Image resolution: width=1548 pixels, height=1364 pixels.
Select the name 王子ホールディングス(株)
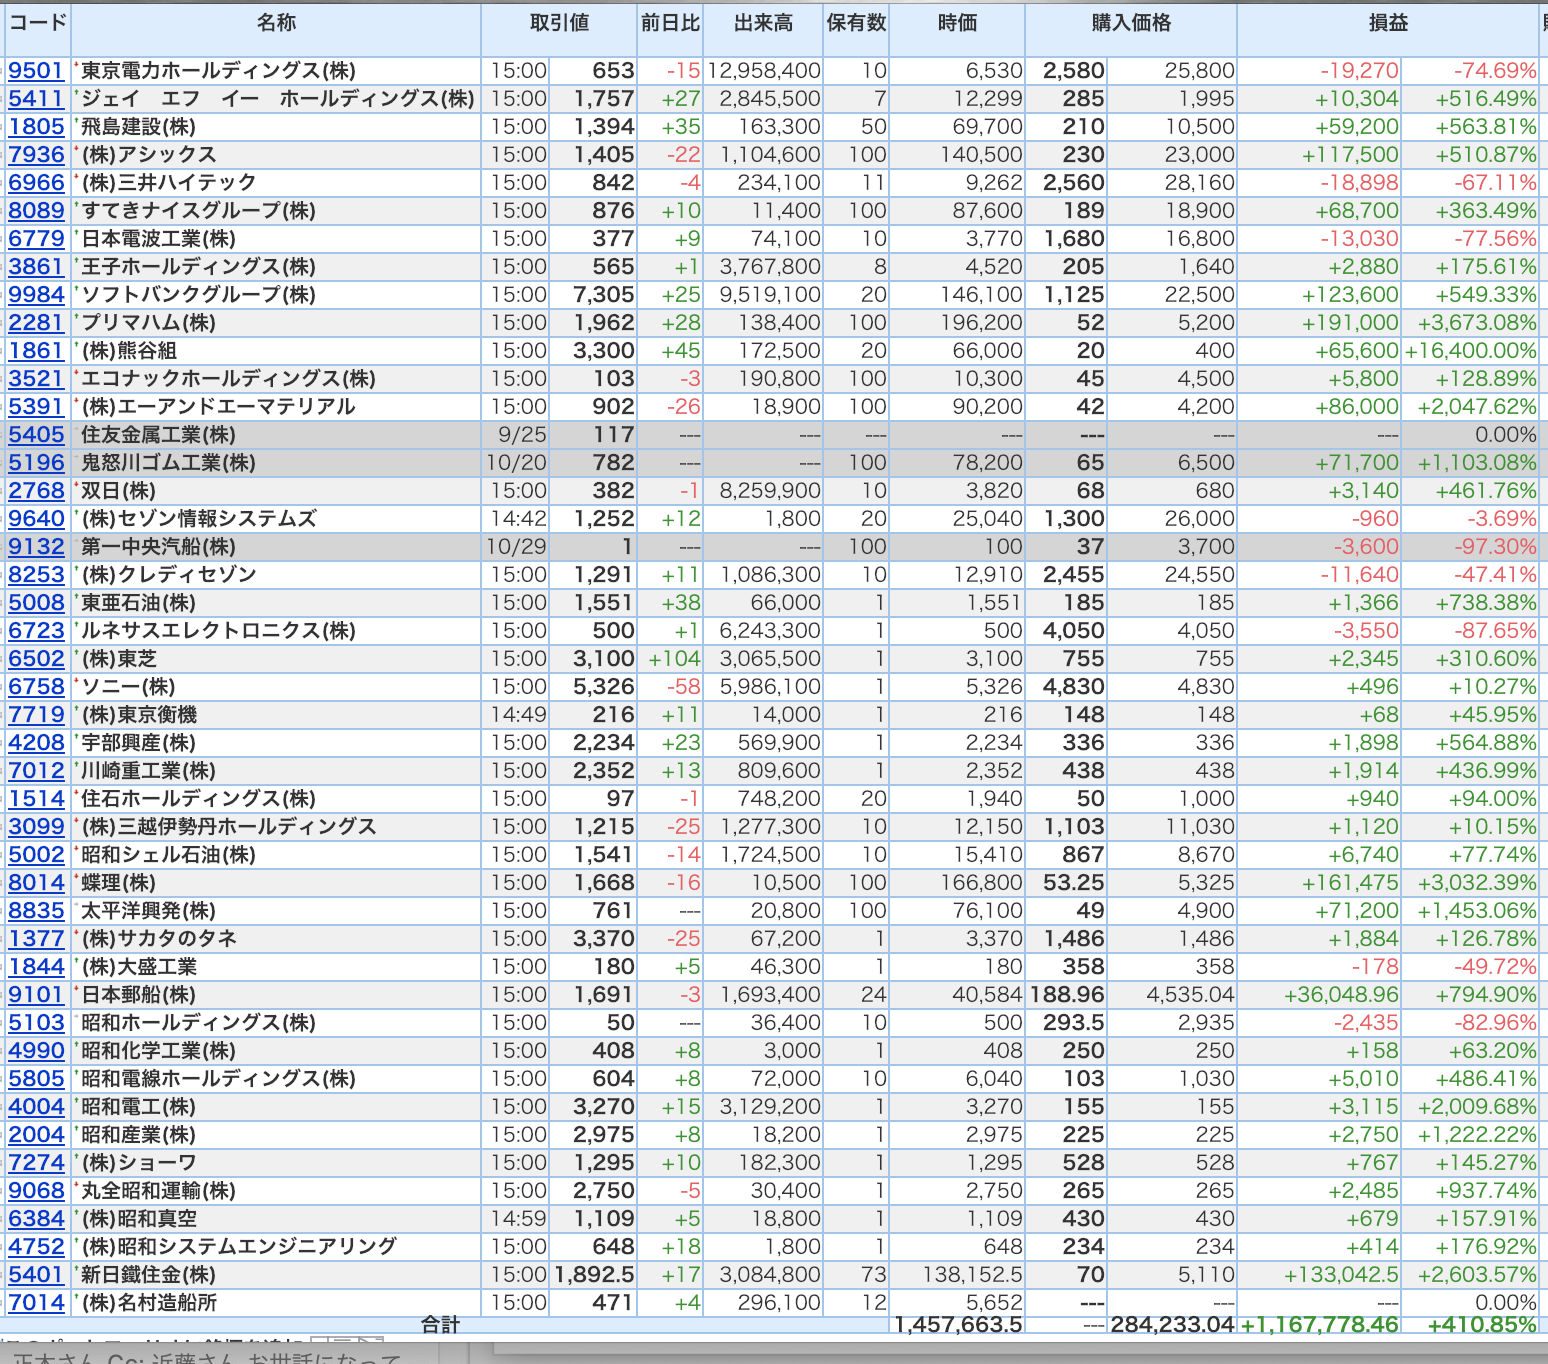pos(198,267)
